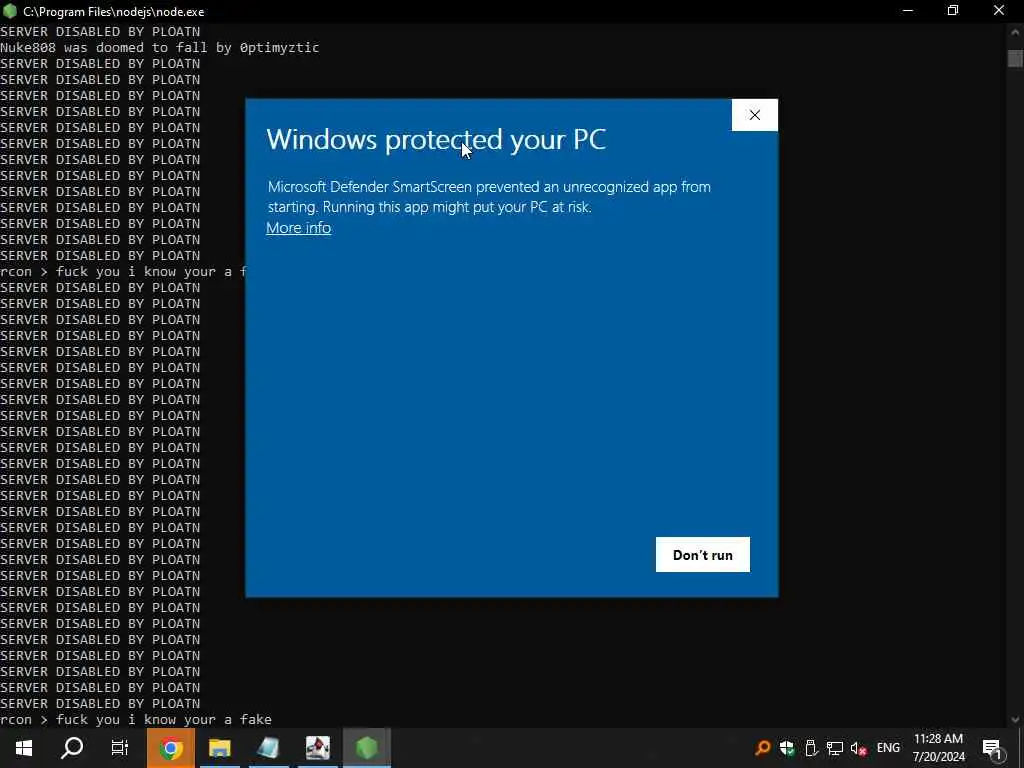Click the 'More info' link in SmartScreen dialog
This screenshot has width=1024, height=768.
click(x=298, y=228)
